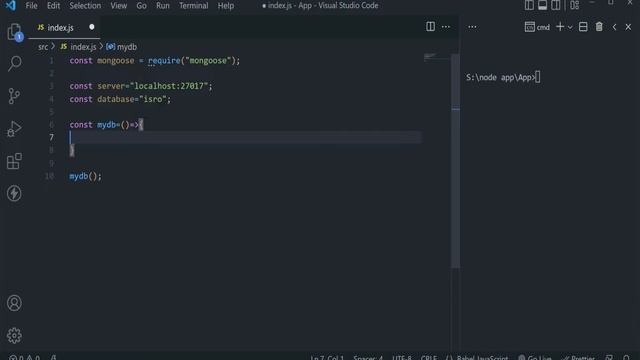Open the Run and Debug view

point(14,129)
